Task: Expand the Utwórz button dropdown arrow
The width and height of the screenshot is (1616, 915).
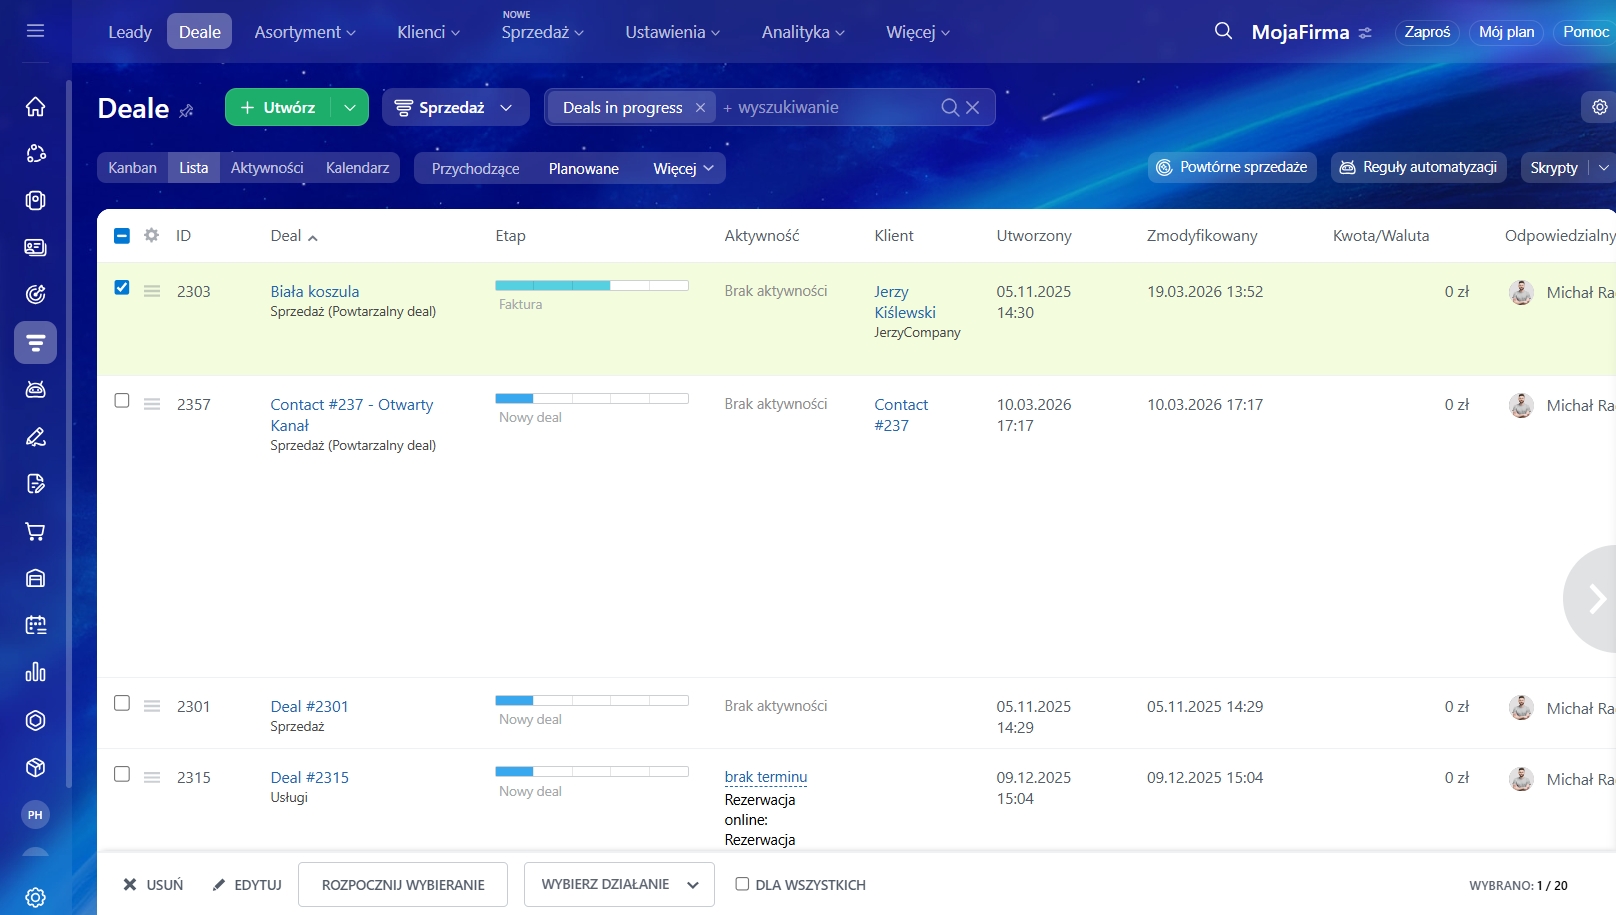Action: [x=349, y=108]
